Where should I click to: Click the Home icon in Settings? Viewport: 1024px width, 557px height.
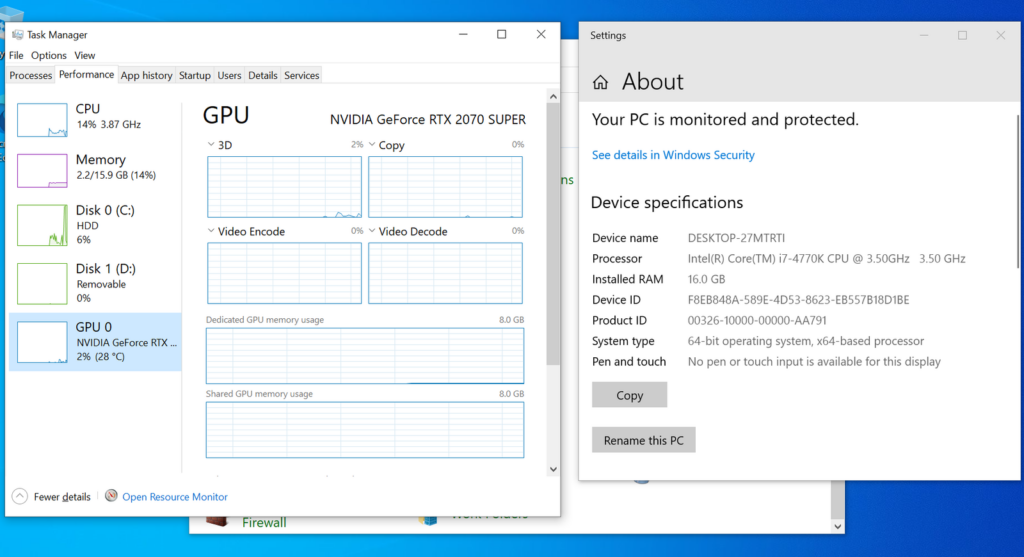tap(600, 82)
